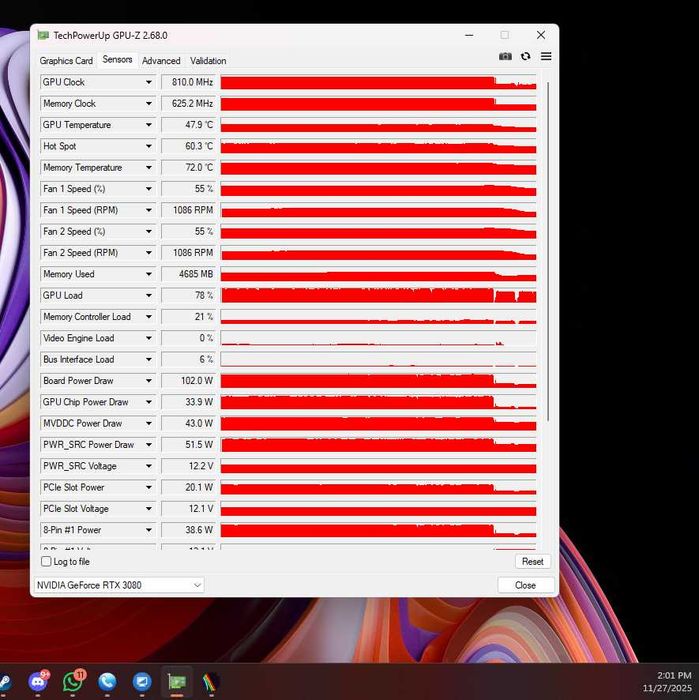
Task: Open the Validation tab
Action: click(x=208, y=61)
